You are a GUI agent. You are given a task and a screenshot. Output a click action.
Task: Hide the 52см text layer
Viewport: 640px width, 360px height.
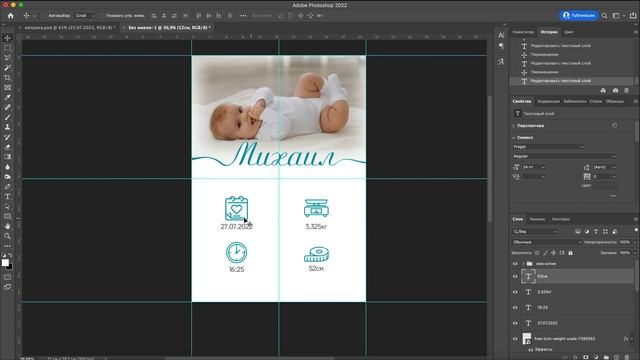pos(515,276)
